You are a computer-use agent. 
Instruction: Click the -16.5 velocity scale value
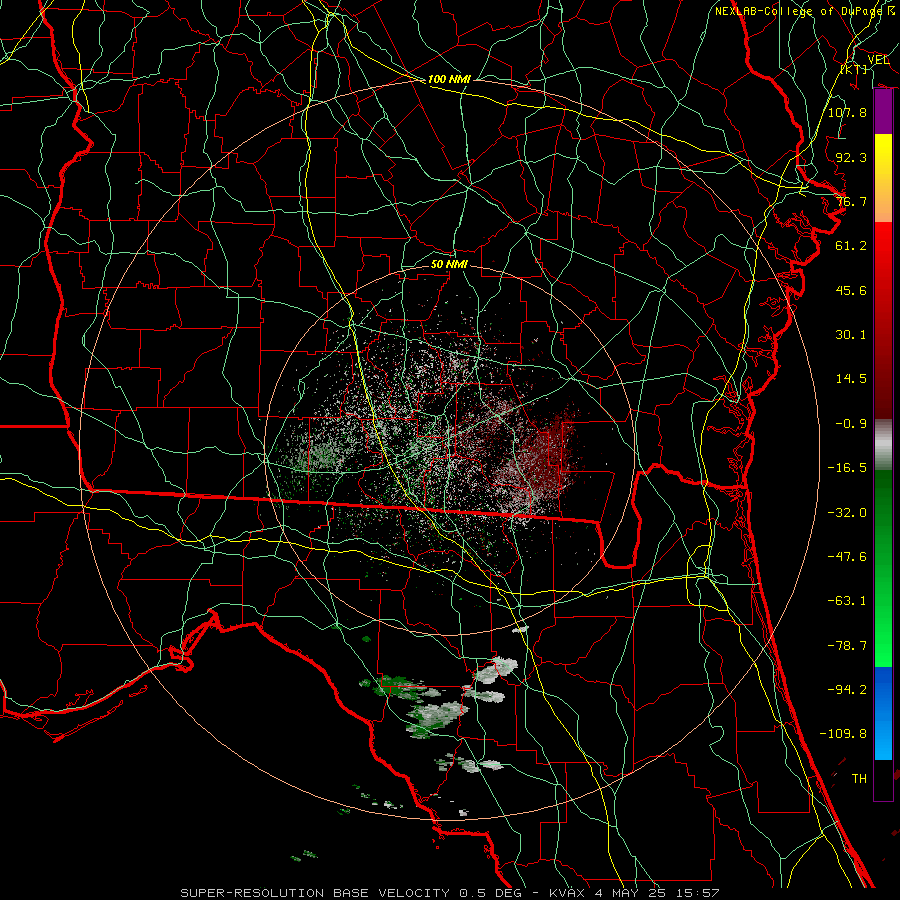click(x=847, y=468)
